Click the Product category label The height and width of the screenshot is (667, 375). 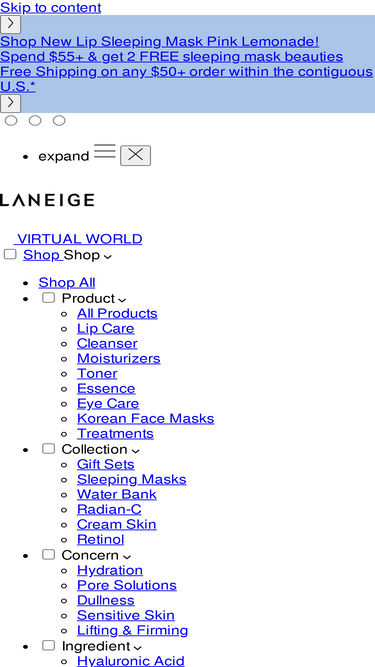click(x=88, y=298)
